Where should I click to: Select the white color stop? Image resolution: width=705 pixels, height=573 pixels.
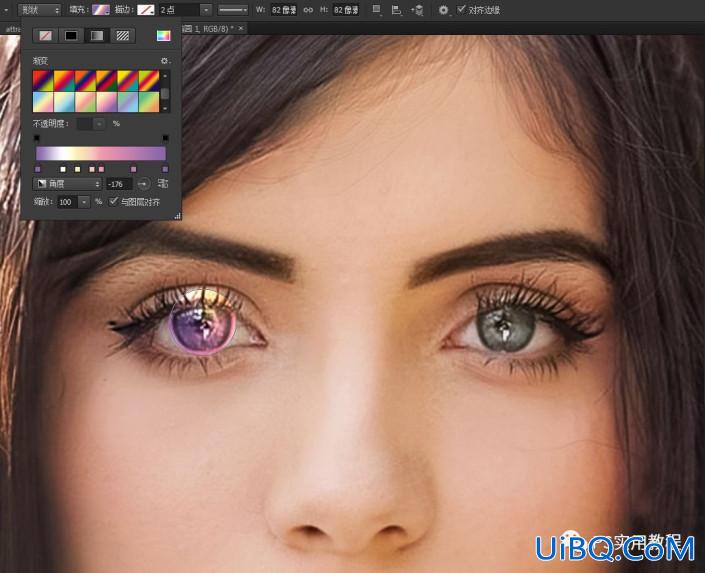click(x=63, y=169)
